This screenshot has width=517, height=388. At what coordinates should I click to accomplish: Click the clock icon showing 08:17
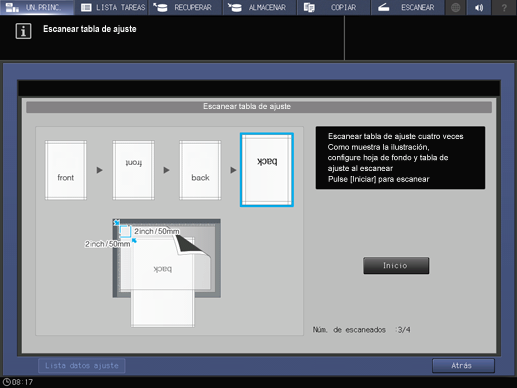click(x=6, y=382)
